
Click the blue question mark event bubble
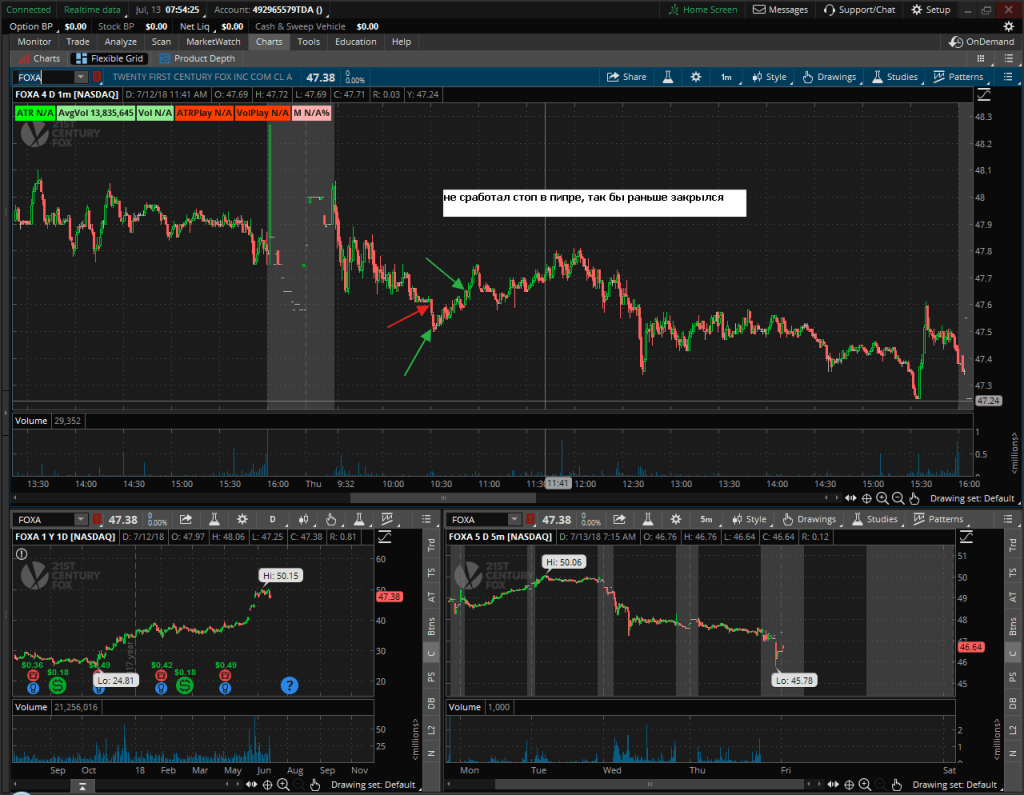pos(289,685)
